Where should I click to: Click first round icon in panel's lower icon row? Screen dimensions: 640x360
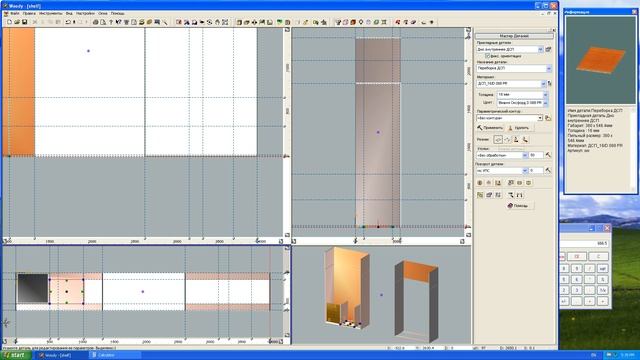pyautogui.click(x=480, y=183)
